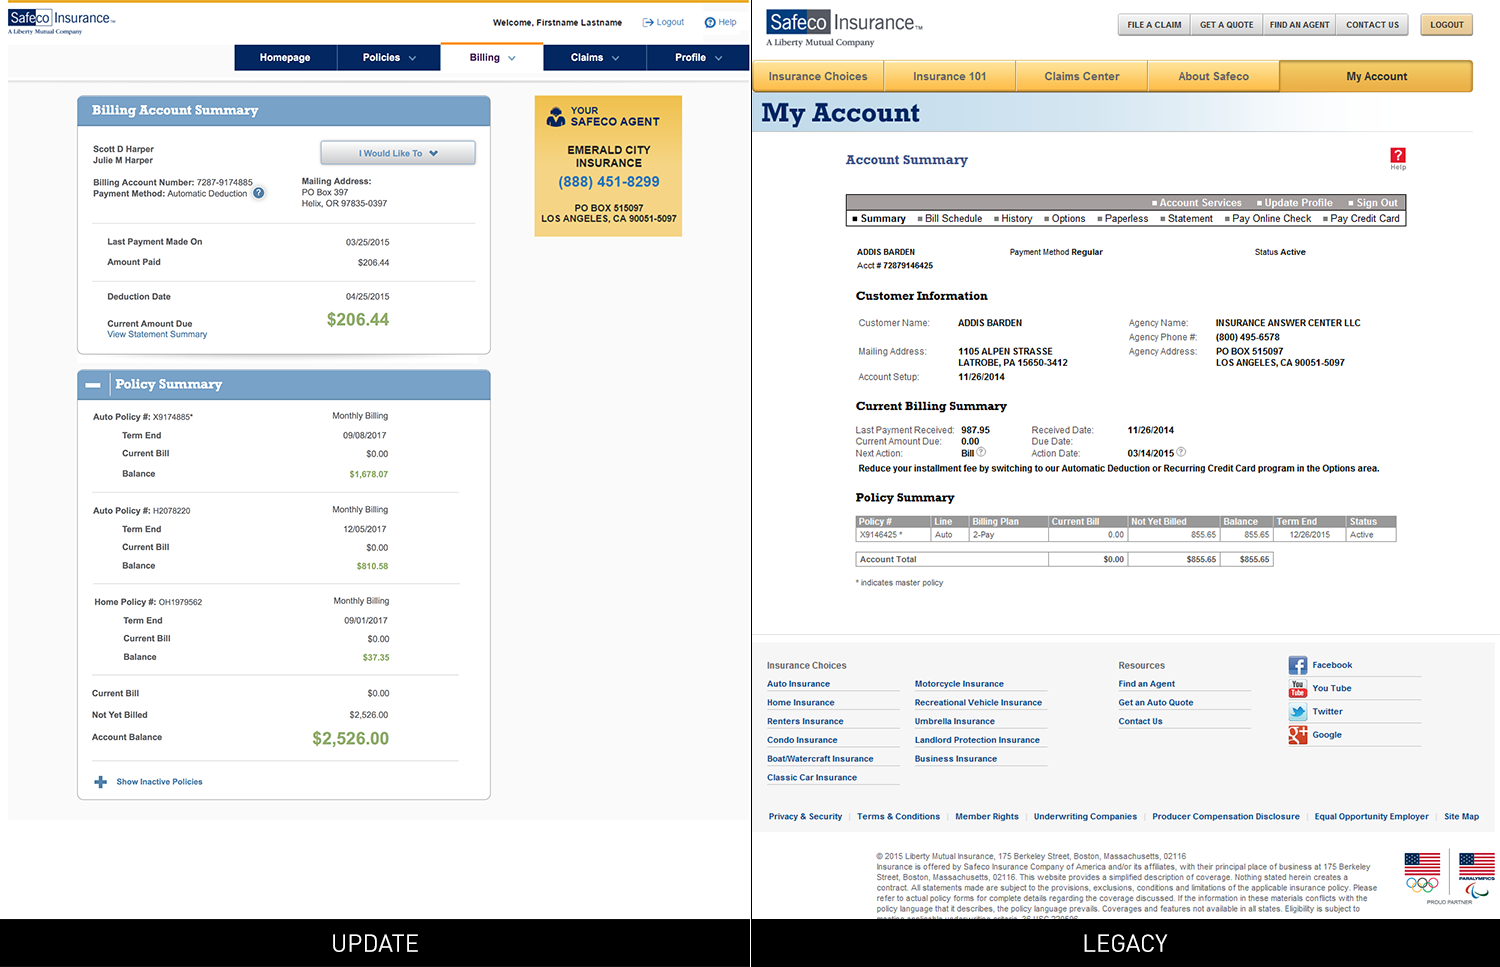Click Account Balance amount $2,526.00

coord(350,739)
